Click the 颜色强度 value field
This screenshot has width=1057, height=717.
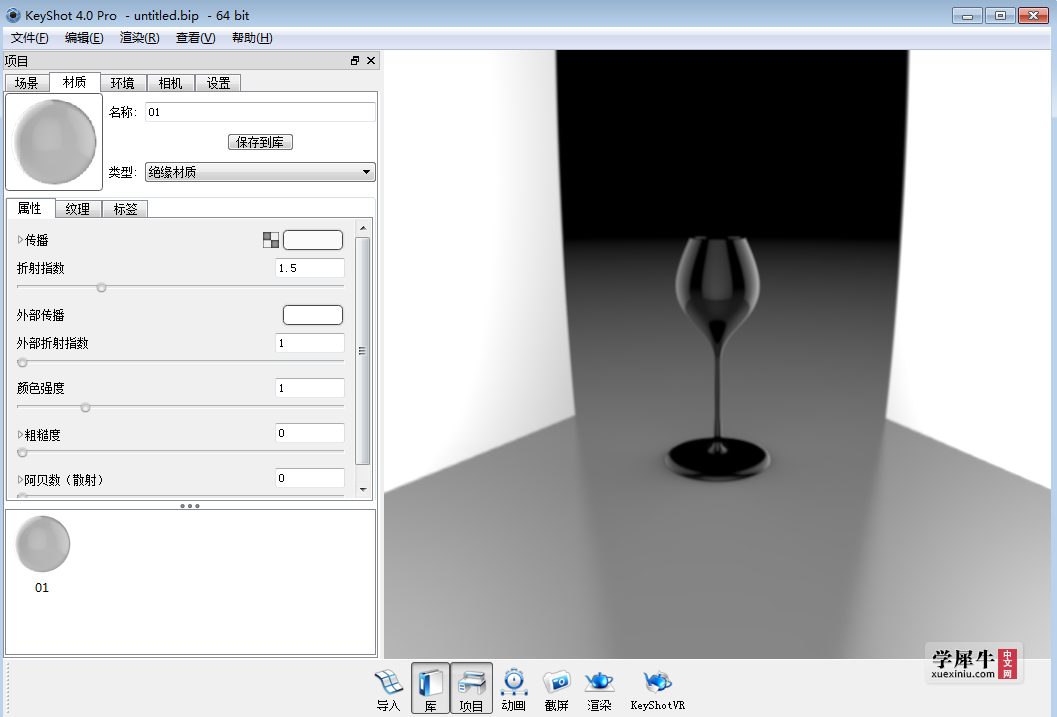pyautogui.click(x=310, y=388)
